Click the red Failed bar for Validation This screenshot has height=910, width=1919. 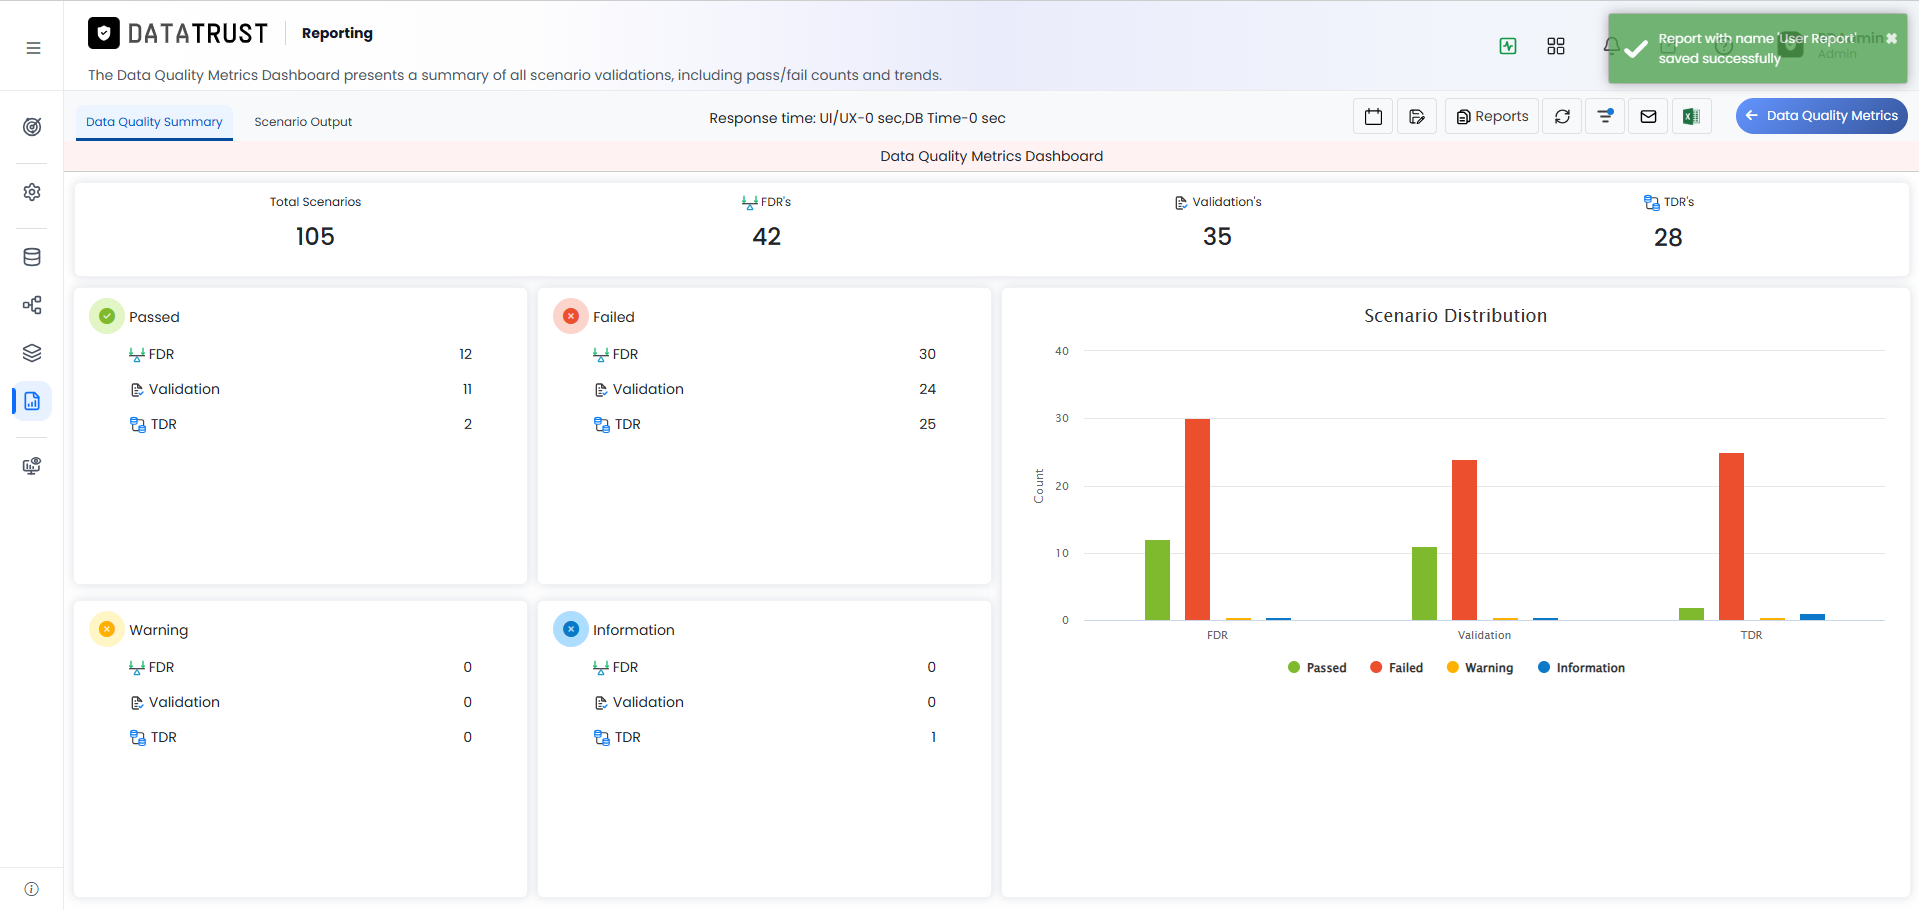tap(1464, 540)
